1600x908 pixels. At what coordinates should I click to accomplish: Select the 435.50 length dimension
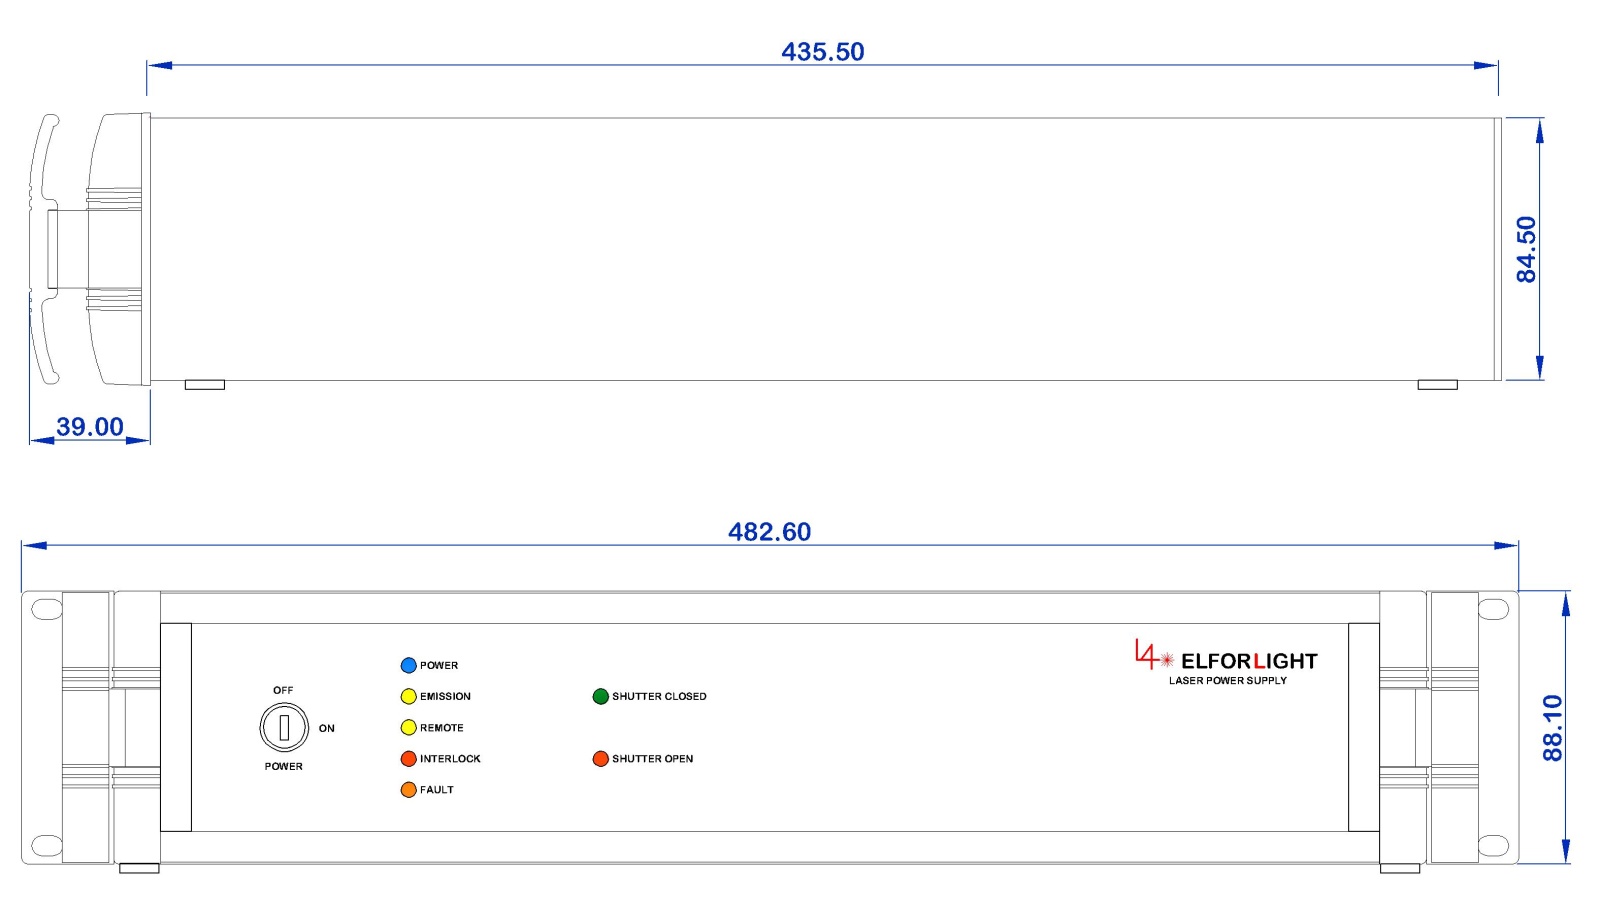coord(822,52)
